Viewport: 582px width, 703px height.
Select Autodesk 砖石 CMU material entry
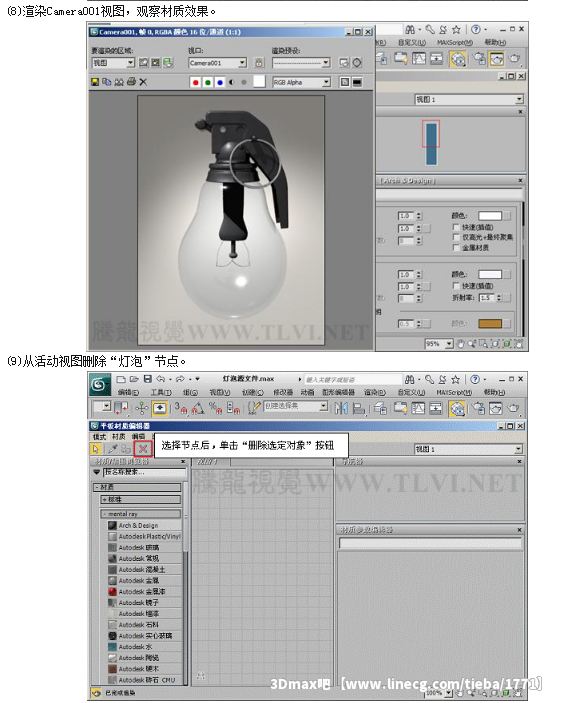click(145, 680)
